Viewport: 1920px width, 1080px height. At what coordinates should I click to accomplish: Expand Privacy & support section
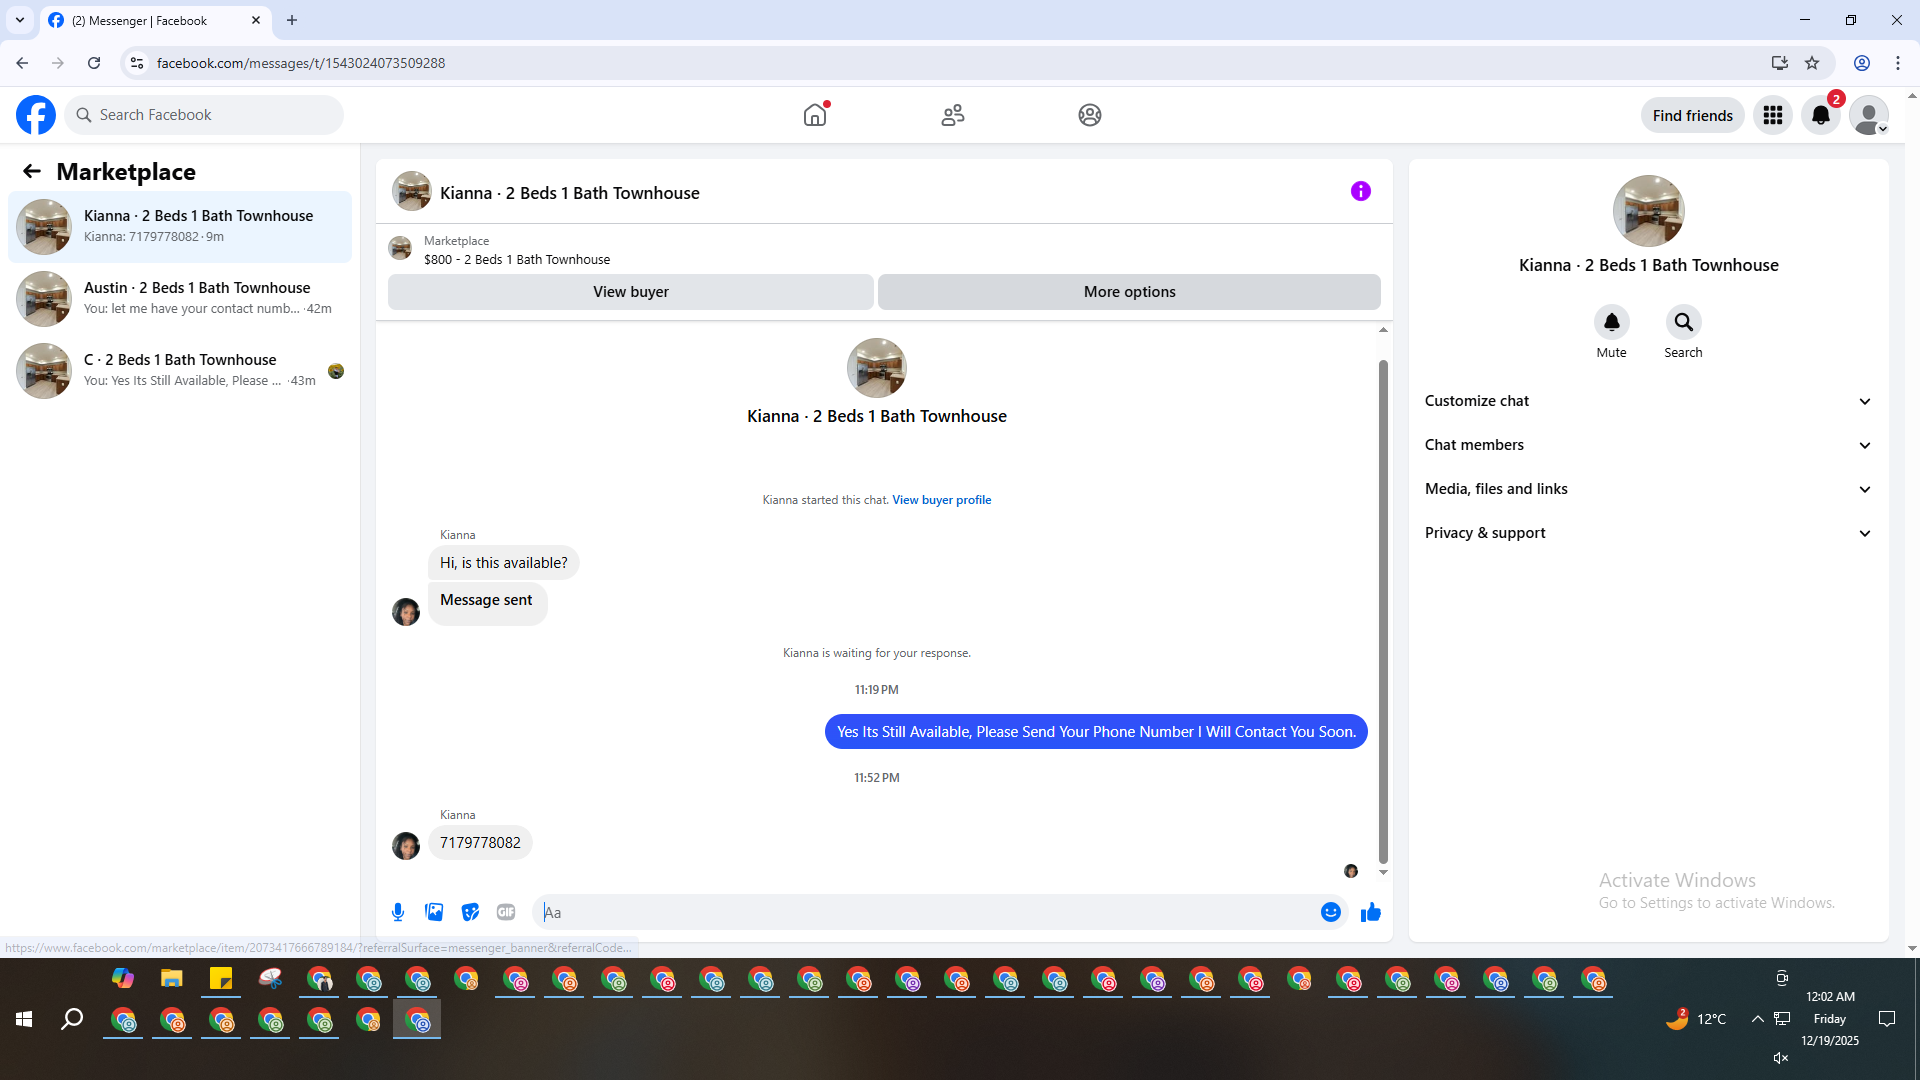pyautogui.click(x=1648, y=533)
